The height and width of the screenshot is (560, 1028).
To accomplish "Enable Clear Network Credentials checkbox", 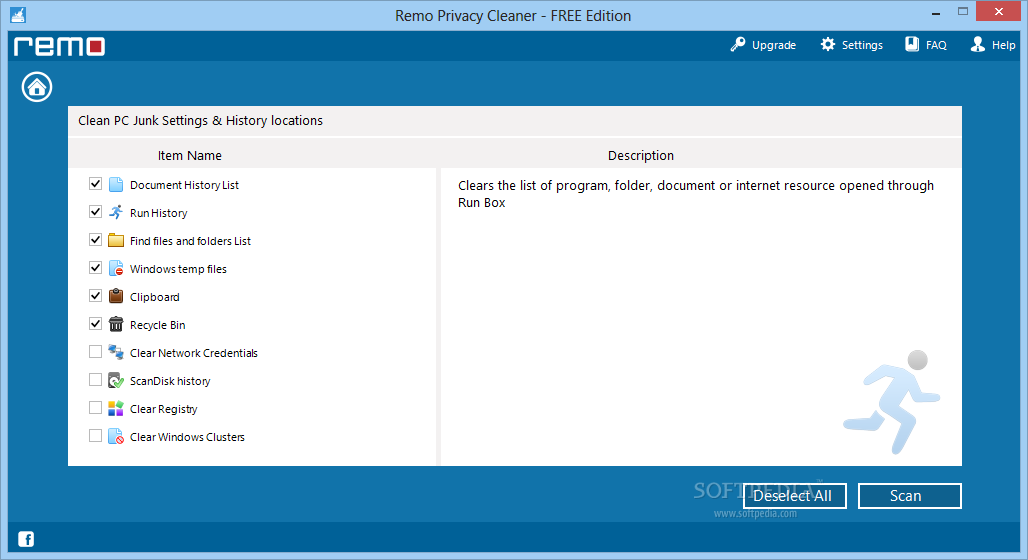I will click(95, 351).
